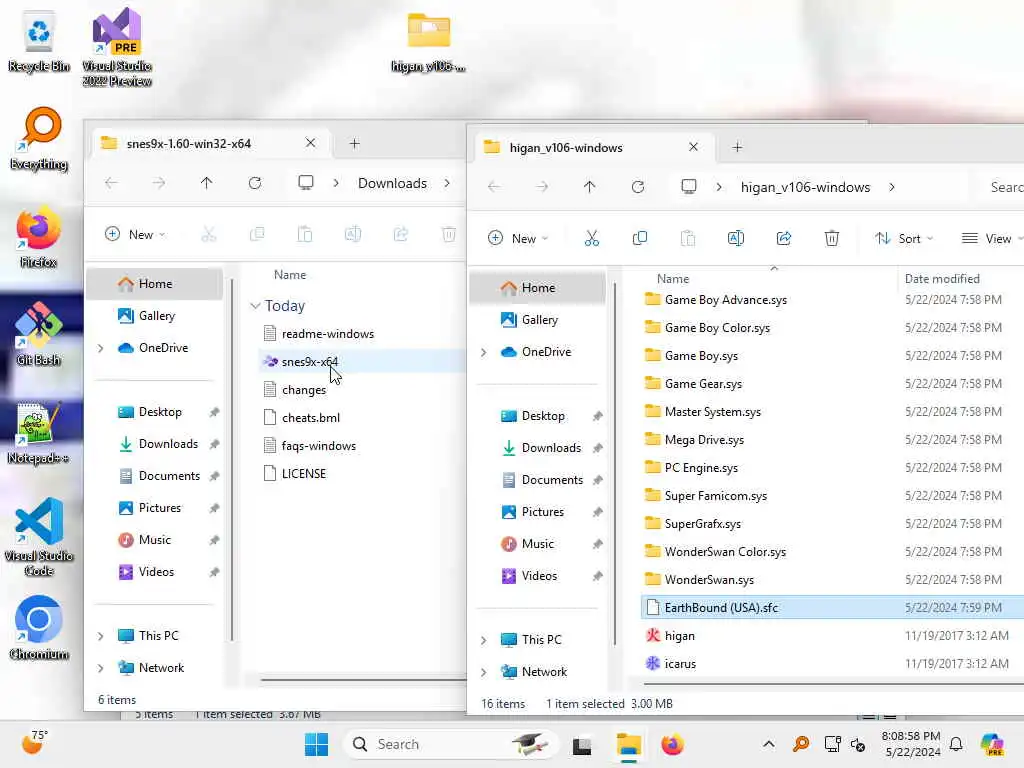This screenshot has width=1024, height=768.
Task: Select Firefox desktop shortcut
Action: pos(38,236)
